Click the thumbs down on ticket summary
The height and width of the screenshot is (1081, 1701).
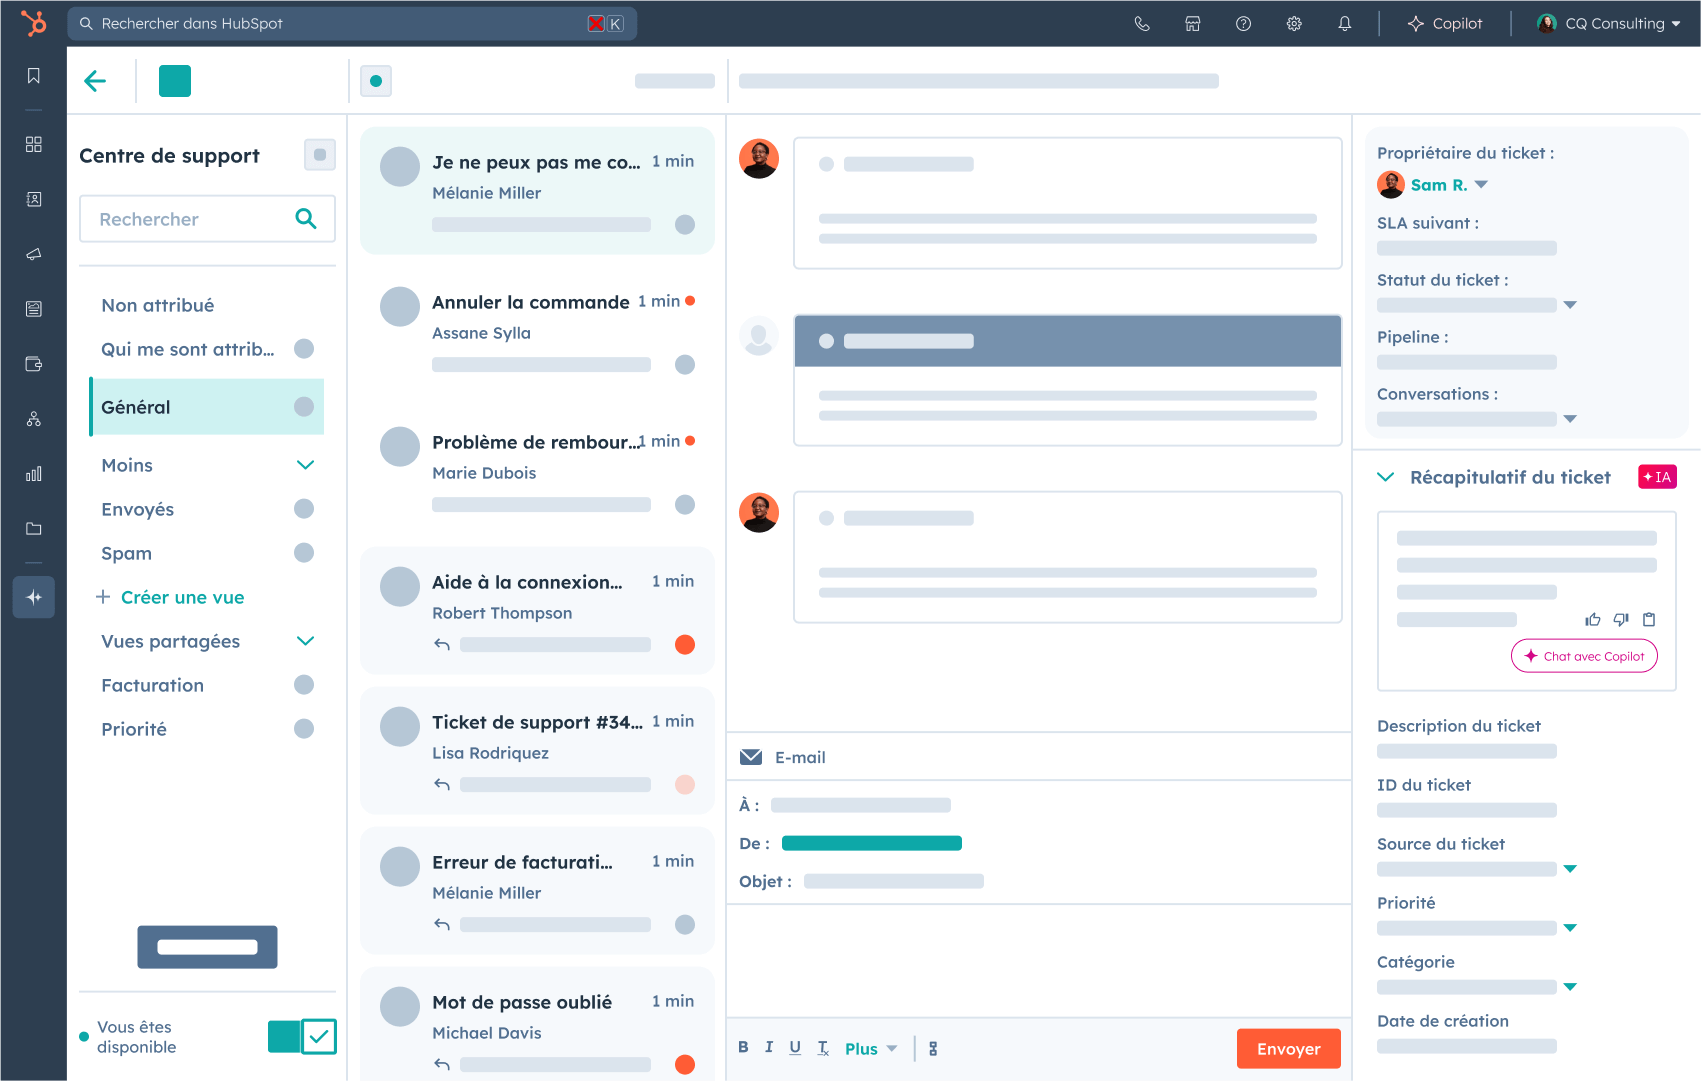[1621, 620]
